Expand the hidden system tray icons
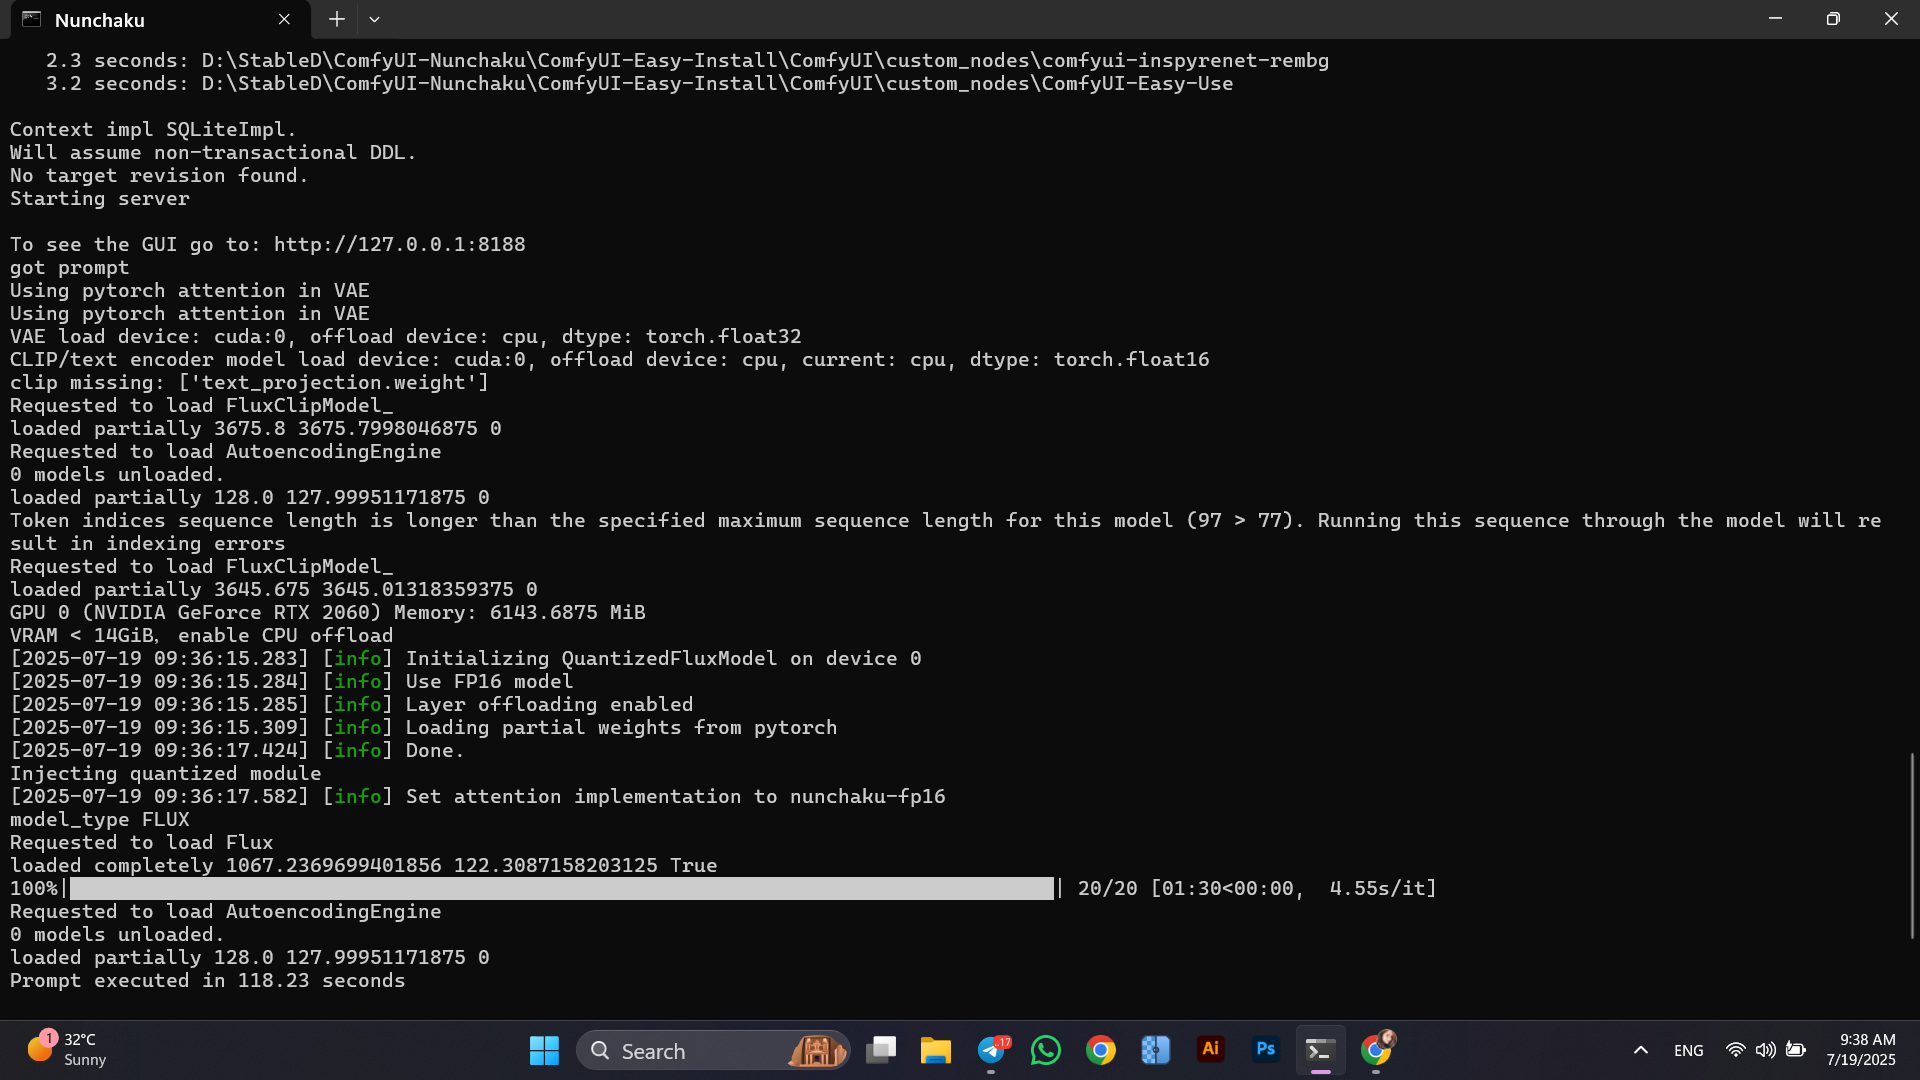The width and height of the screenshot is (1920, 1080). pos(1640,1050)
